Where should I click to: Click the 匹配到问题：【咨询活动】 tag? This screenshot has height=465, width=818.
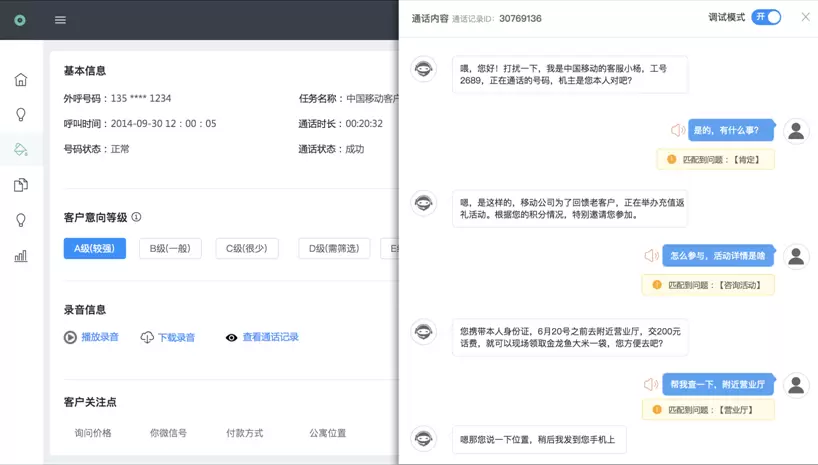[x=708, y=285]
